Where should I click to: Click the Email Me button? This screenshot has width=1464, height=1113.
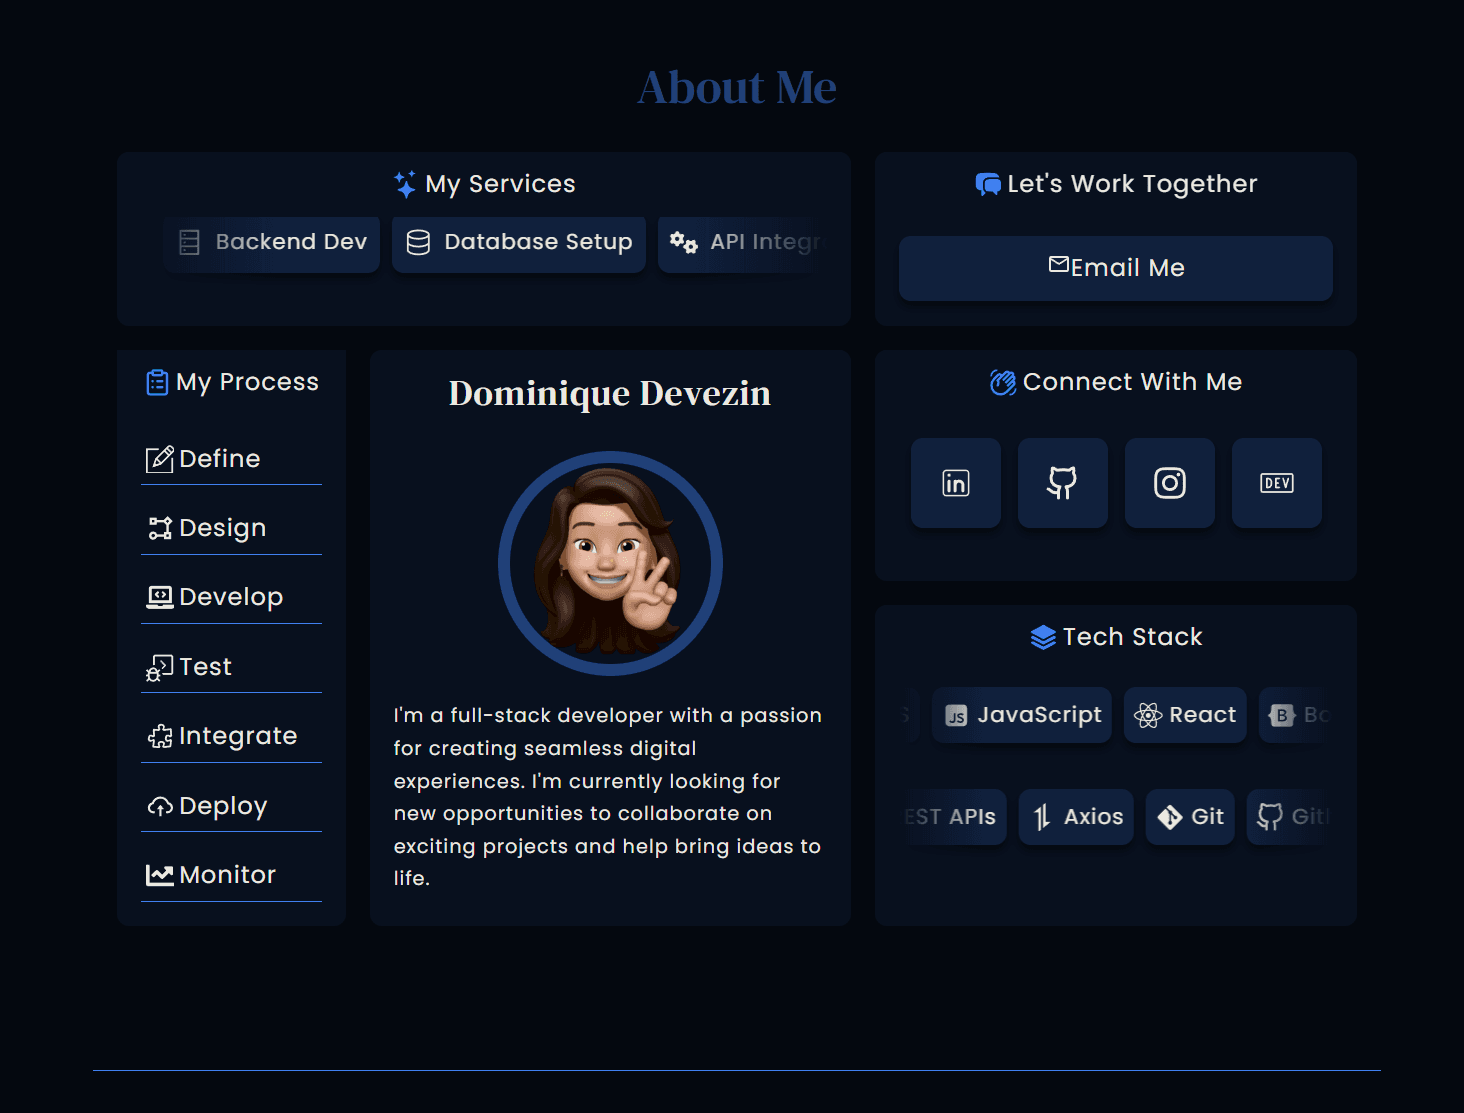pos(1115,267)
